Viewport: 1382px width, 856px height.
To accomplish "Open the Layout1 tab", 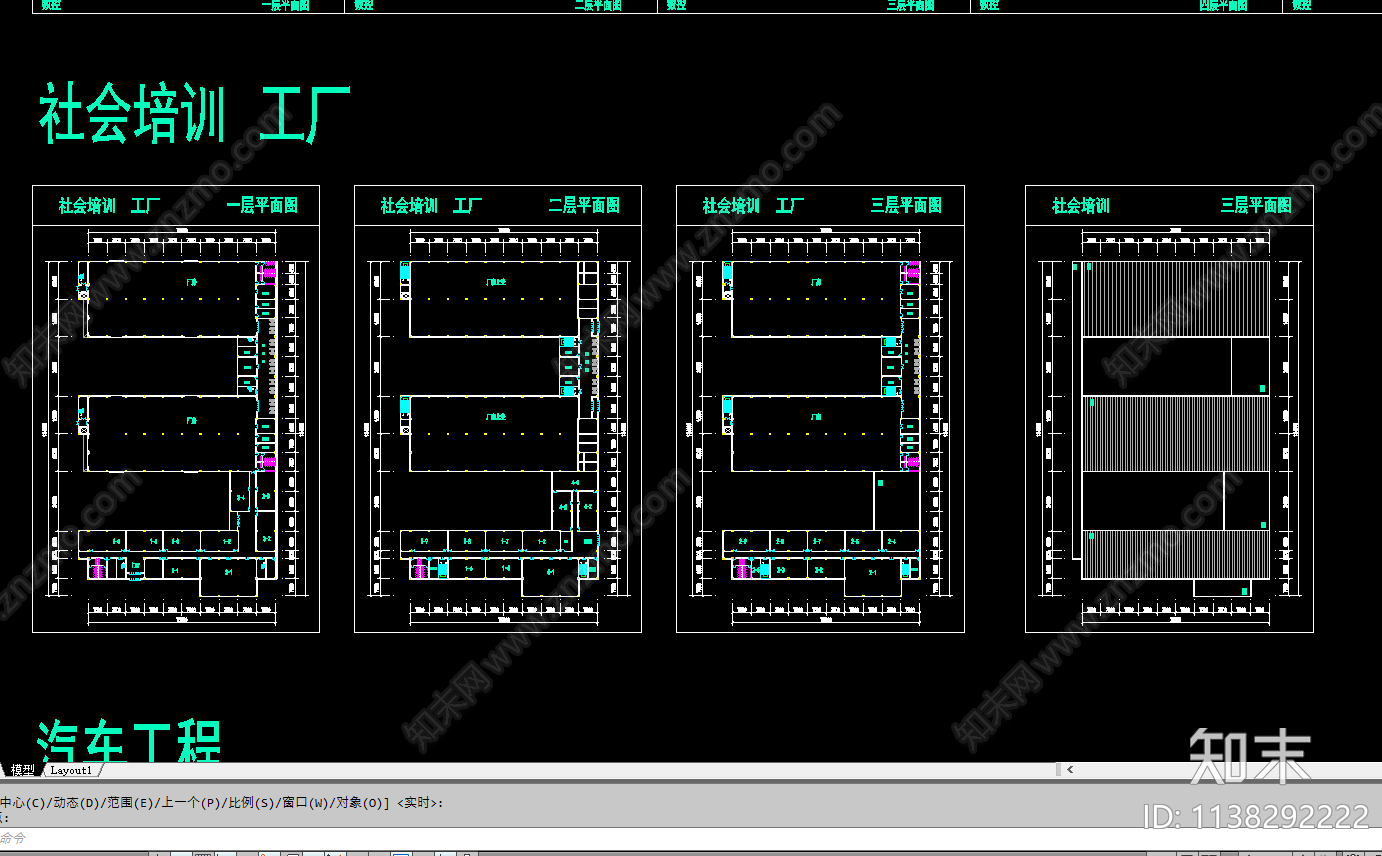I will click(71, 770).
